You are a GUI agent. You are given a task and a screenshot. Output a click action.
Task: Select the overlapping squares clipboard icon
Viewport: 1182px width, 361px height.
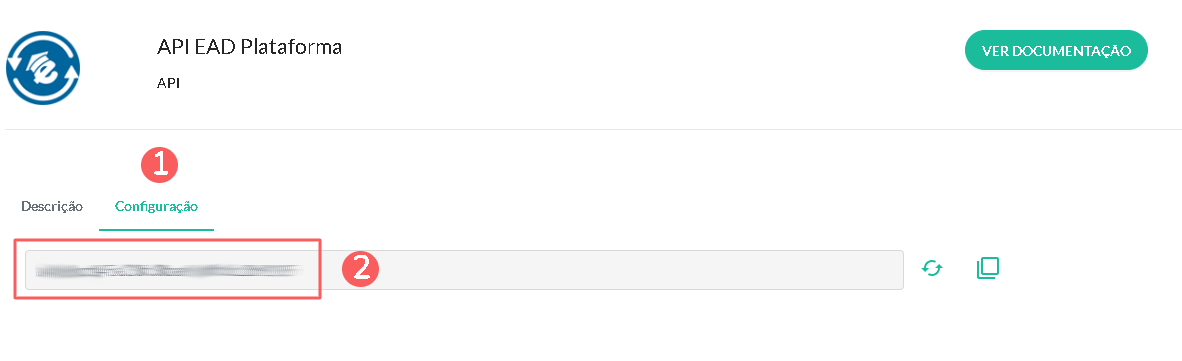988,268
